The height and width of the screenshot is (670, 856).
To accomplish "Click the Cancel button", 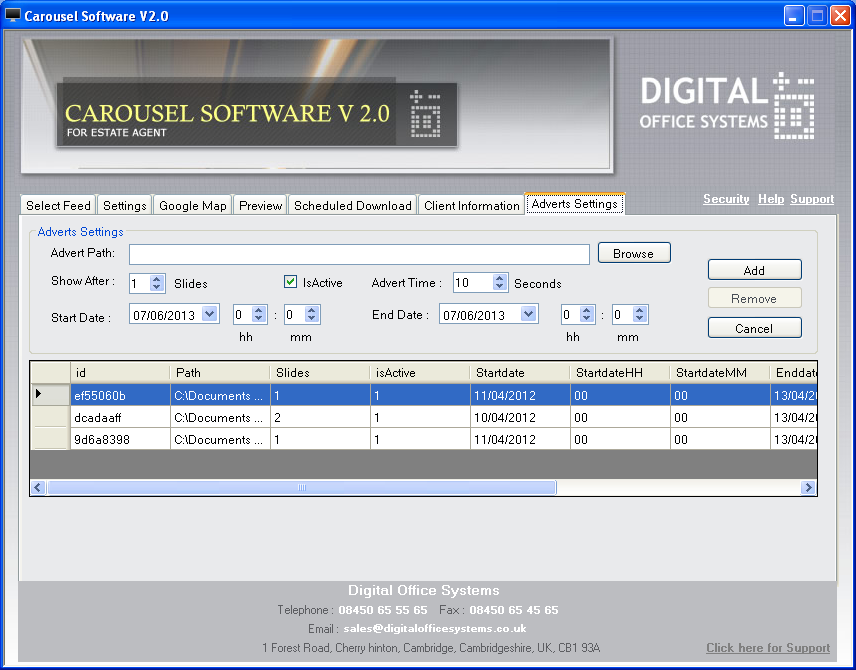I will pos(754,328).
